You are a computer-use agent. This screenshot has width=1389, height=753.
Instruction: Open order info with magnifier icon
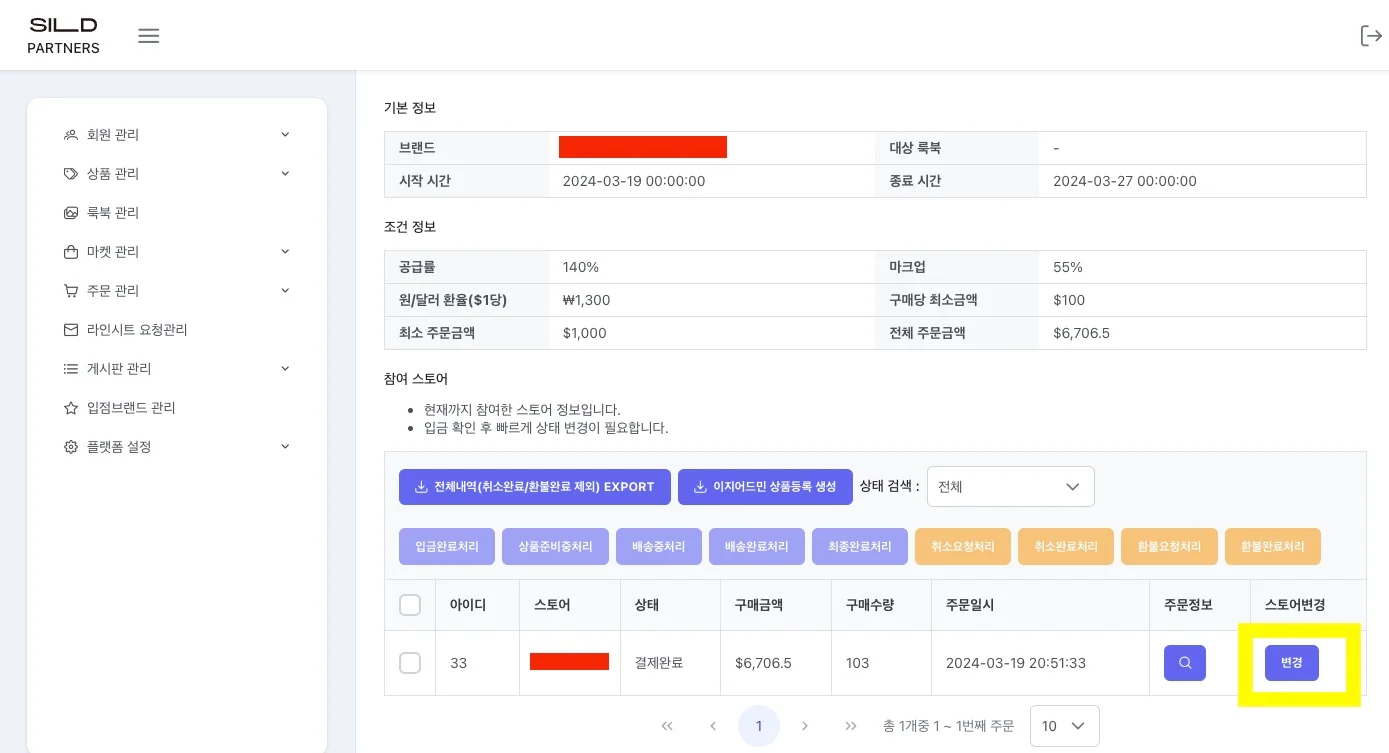point(1184,663)
